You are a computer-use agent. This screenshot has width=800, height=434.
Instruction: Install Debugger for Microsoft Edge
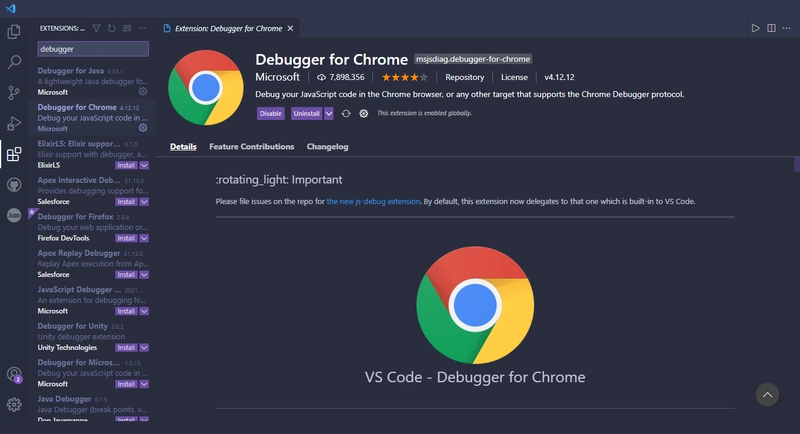(x=127, y=384)
